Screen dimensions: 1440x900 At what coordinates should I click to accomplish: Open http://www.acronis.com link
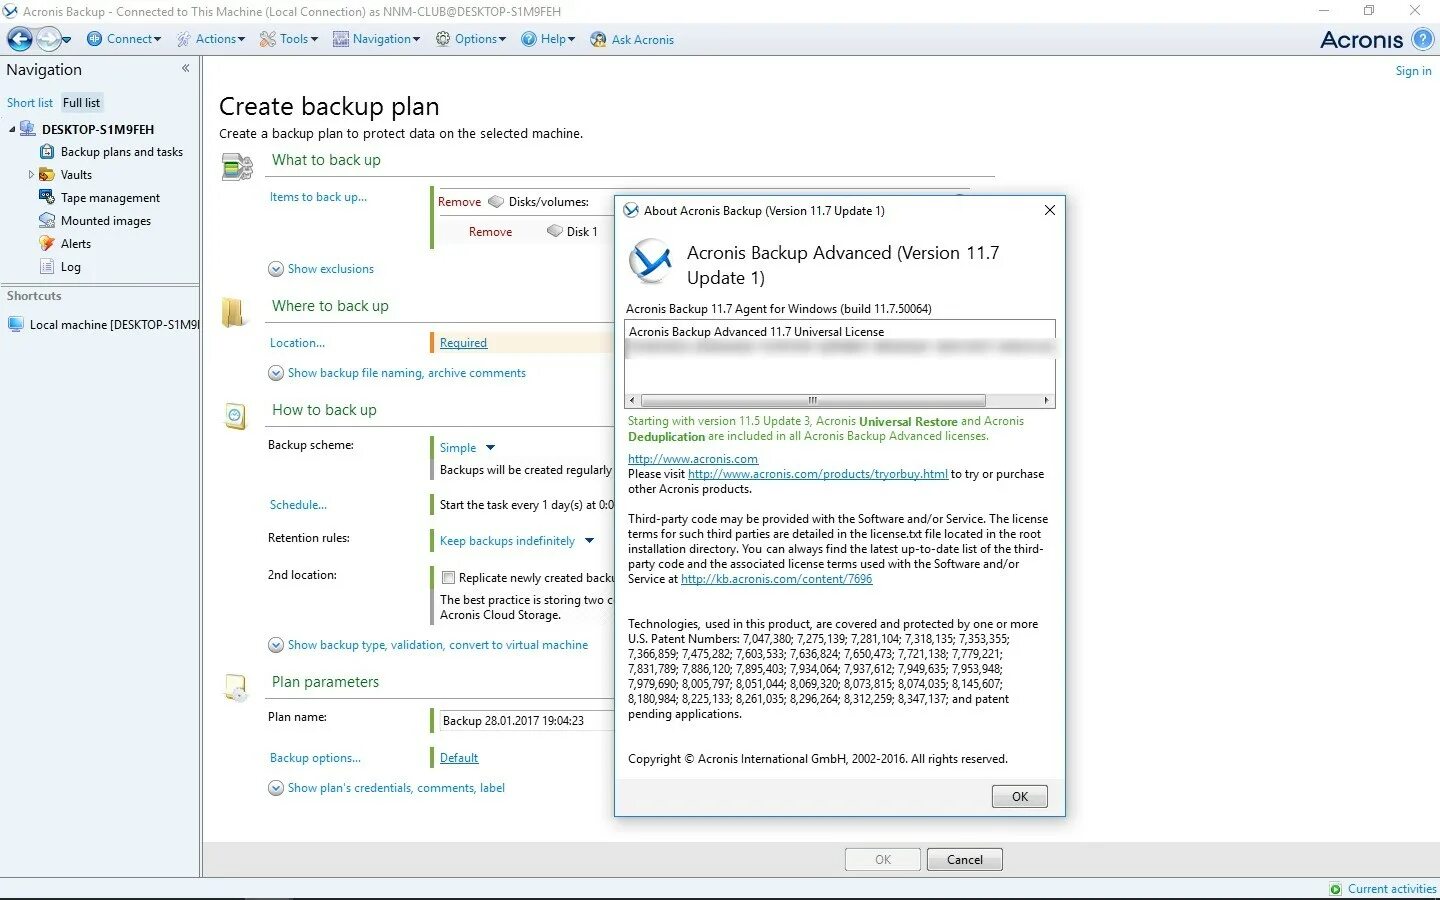coord(693,459)
